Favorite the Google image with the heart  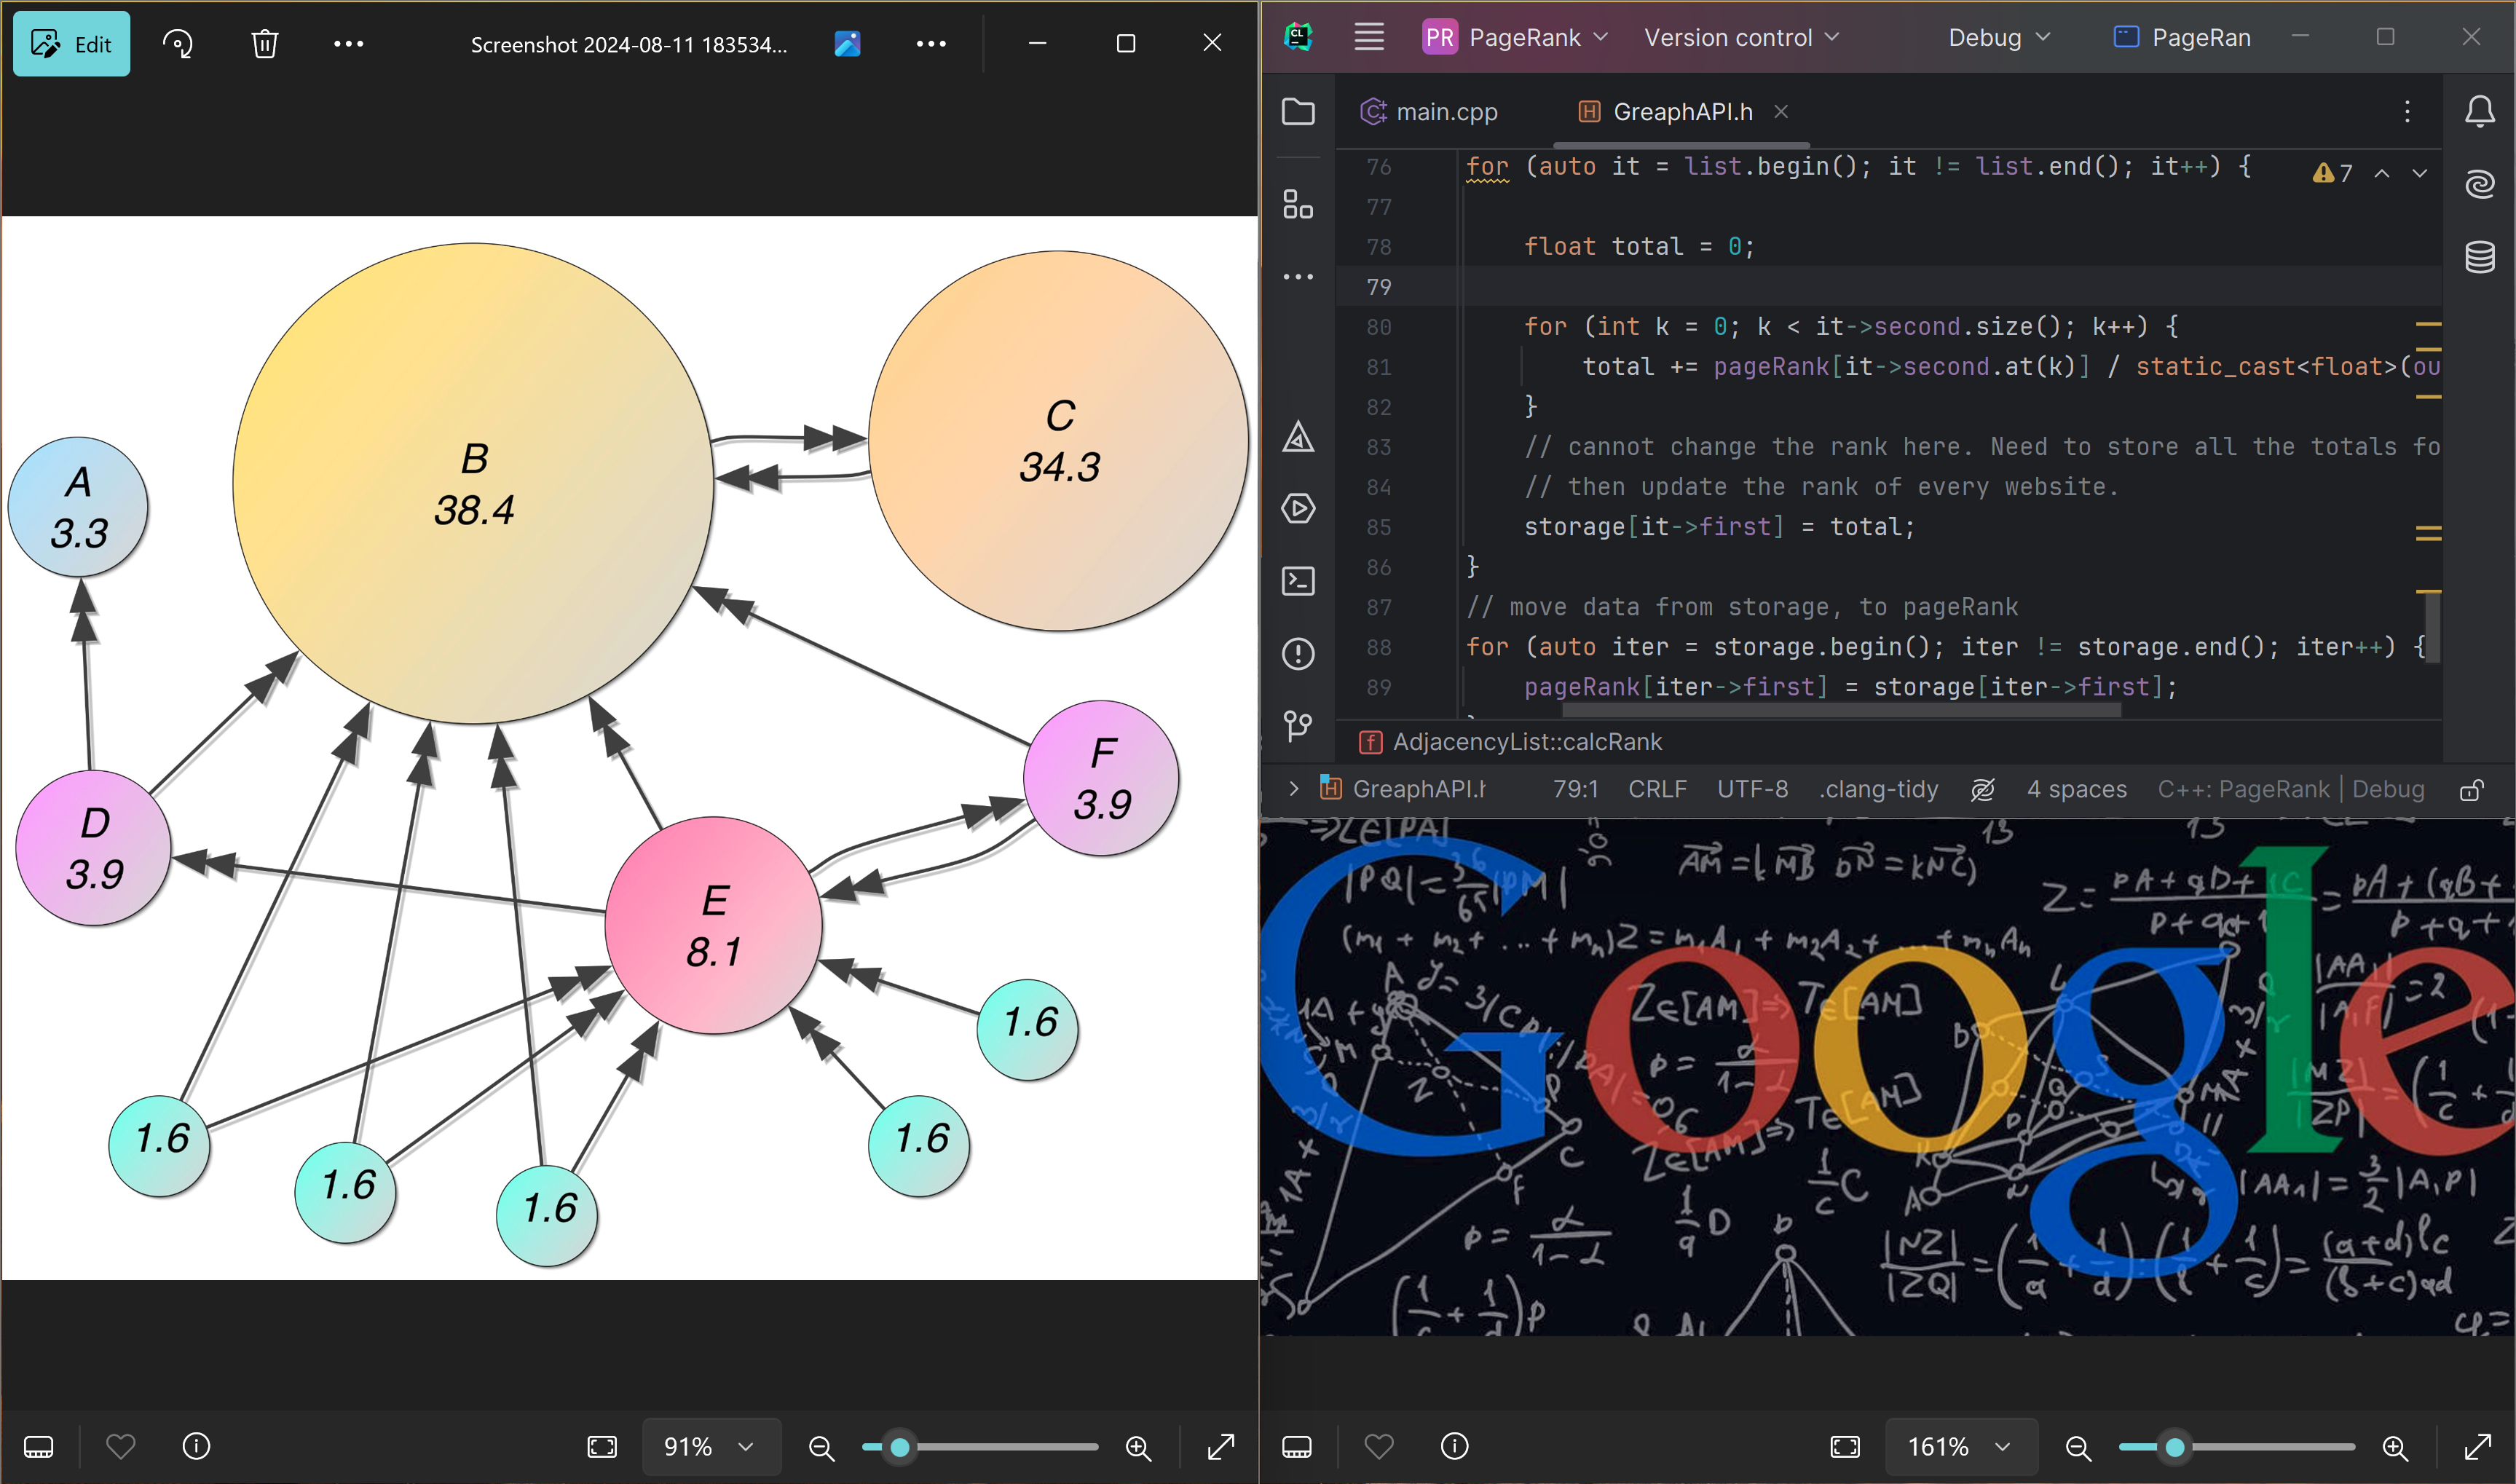pos(1378,1446)
